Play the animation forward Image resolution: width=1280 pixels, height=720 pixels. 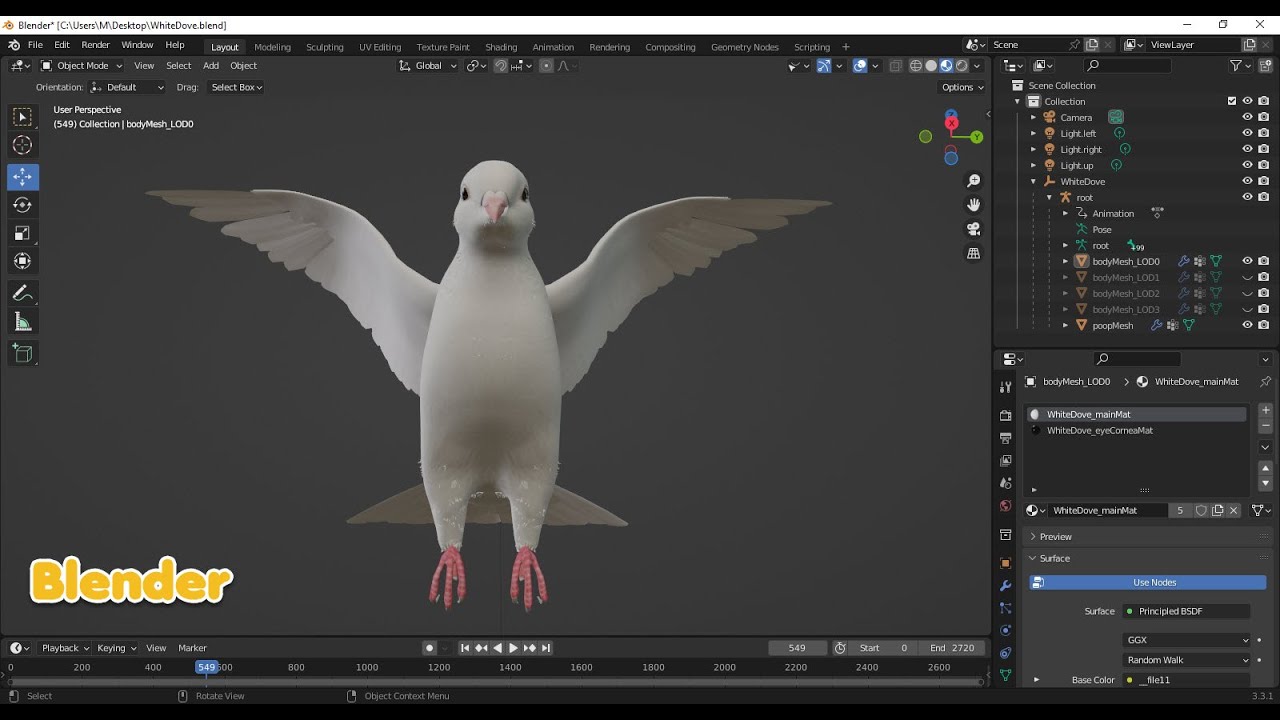click(513, 648)
